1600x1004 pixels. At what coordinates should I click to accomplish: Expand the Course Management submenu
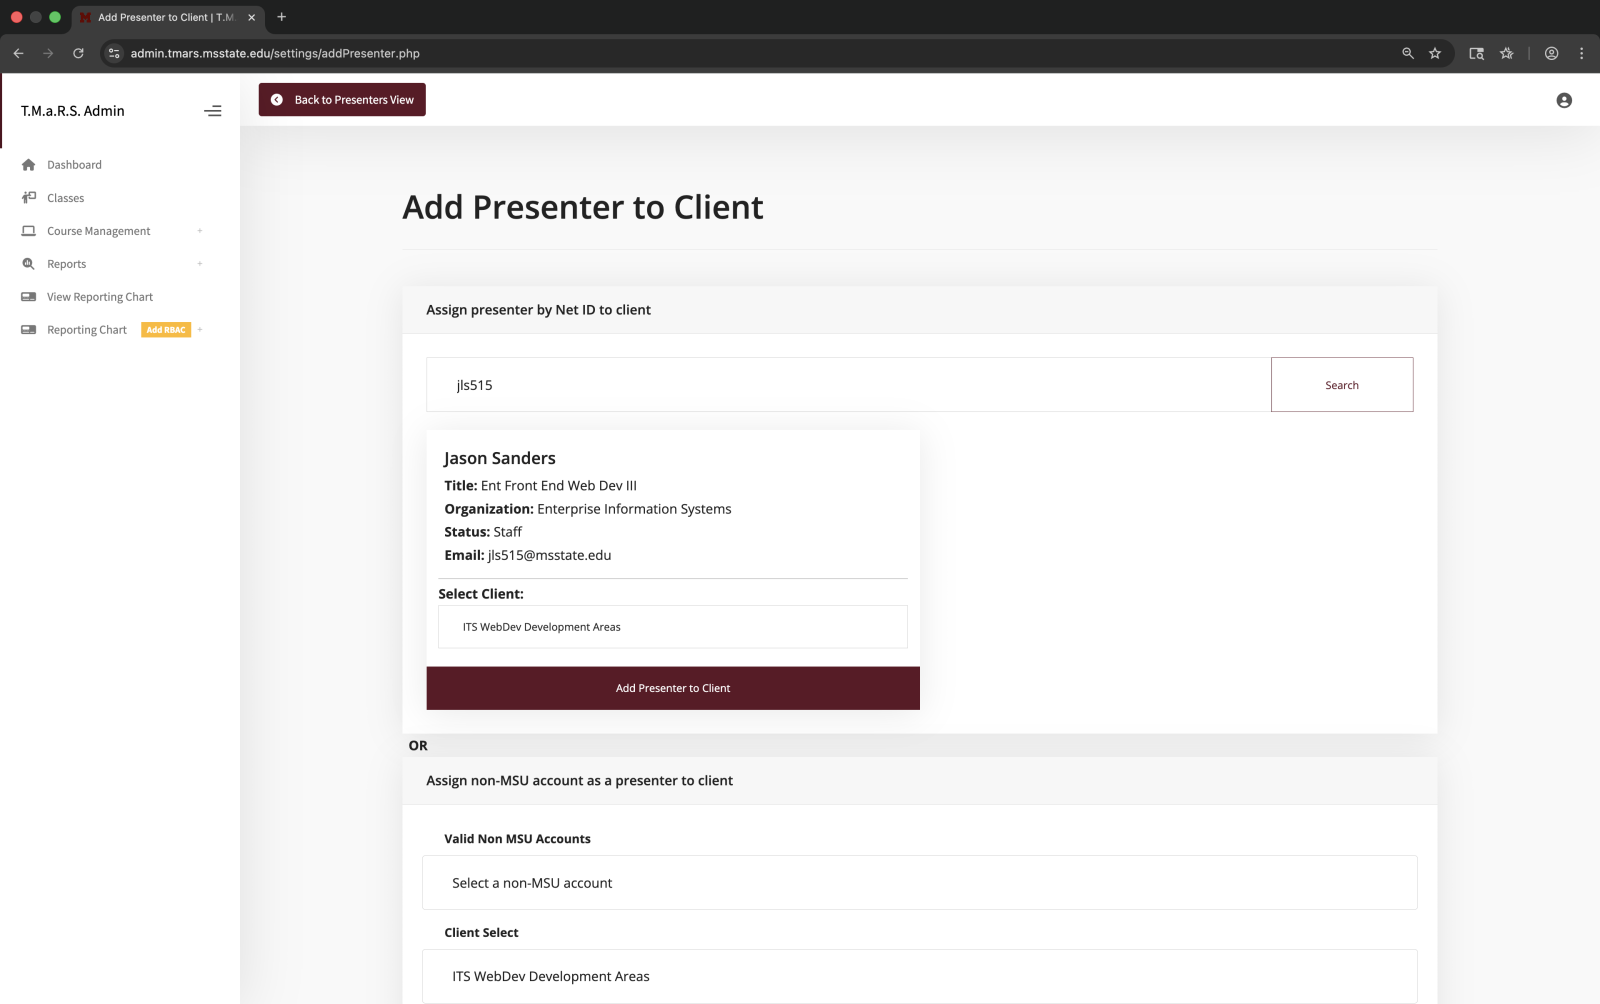point(200,230)
